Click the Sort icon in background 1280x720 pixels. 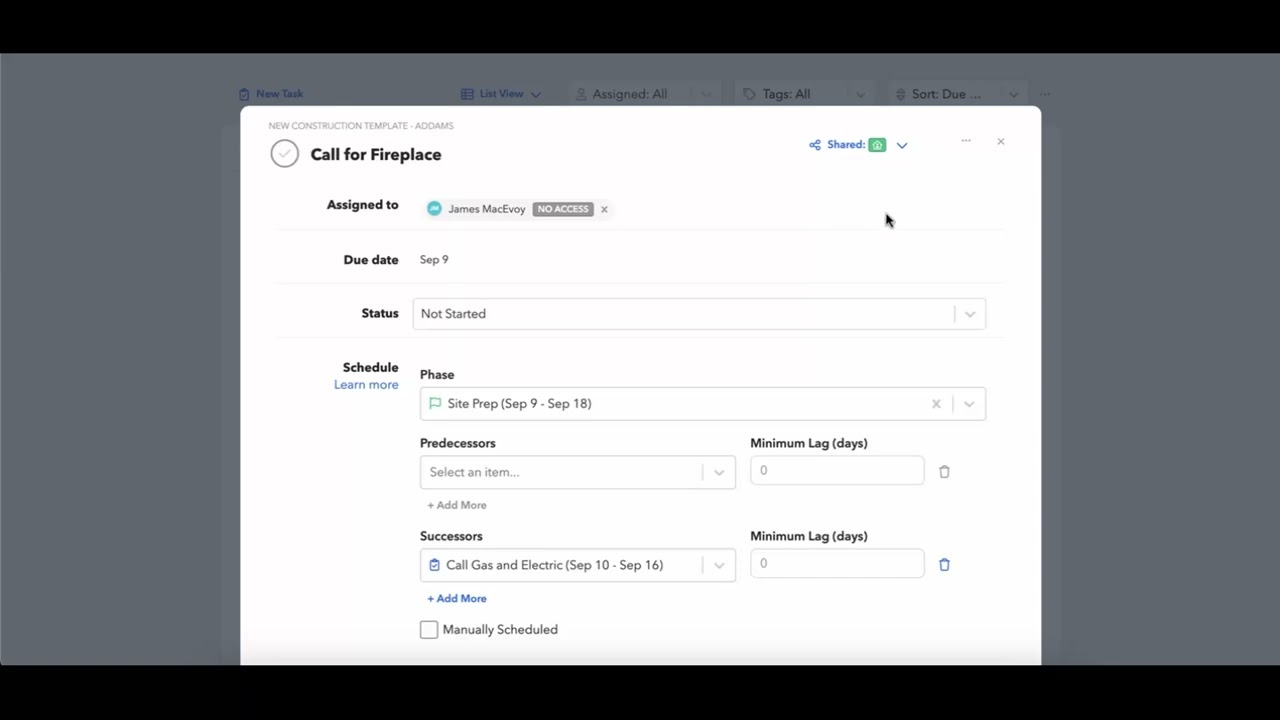coord(900,94)
